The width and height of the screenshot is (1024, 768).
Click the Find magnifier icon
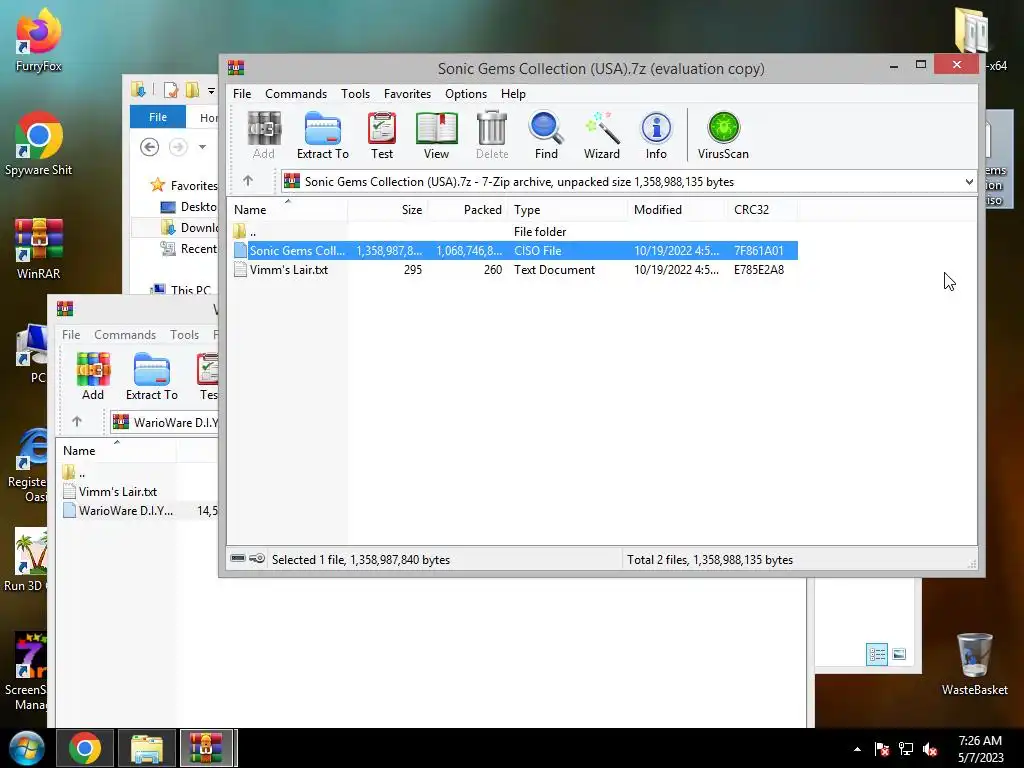[546, 135]
